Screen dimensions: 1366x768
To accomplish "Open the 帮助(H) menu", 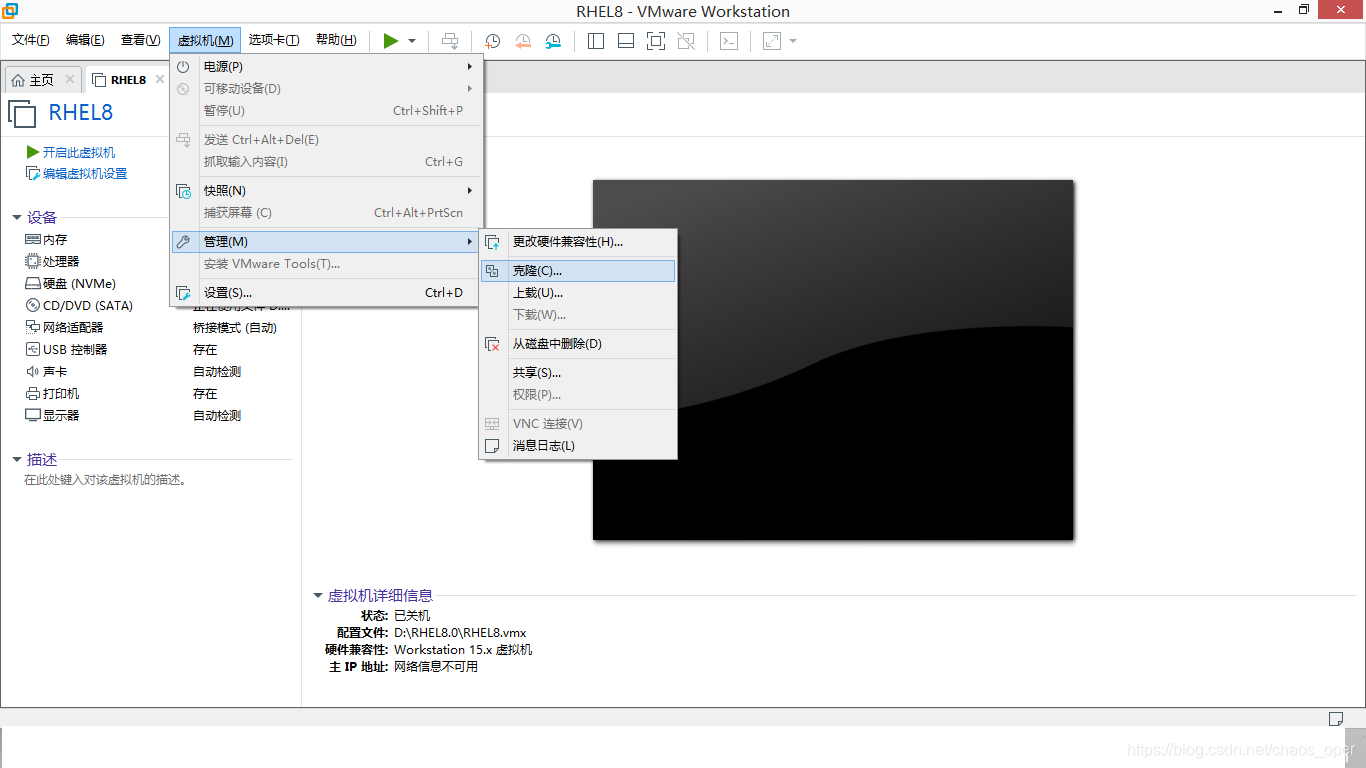I will click(x=336, y=40).
